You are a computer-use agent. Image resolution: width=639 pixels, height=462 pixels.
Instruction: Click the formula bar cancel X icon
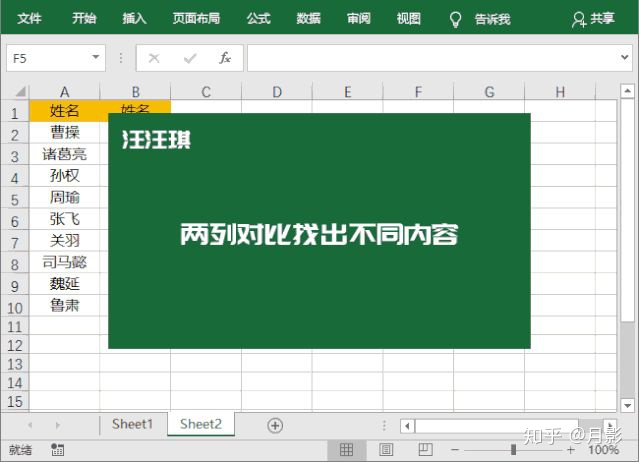(154, 58)
